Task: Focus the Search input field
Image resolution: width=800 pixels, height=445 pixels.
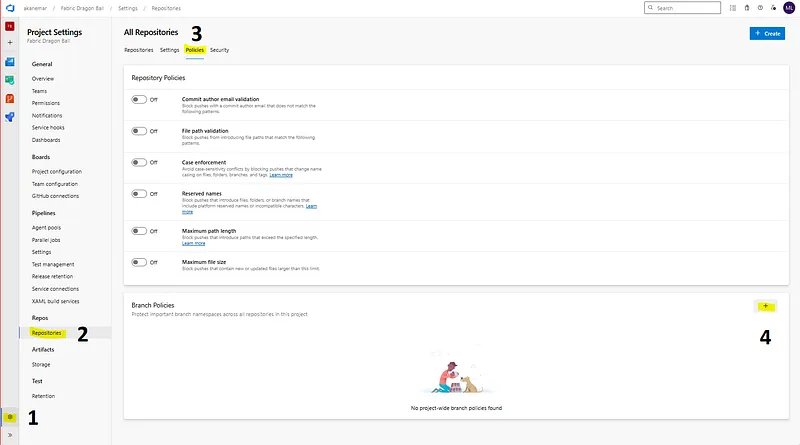Action: (x=682, y=8)
